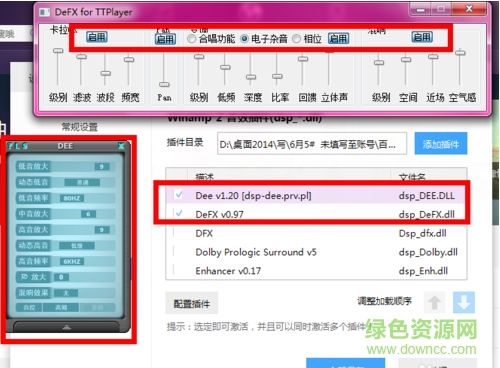Screen dimensions: 500x368
Task: Toggle 启用 in the reverb group
Action: click(x=422, y=37)
